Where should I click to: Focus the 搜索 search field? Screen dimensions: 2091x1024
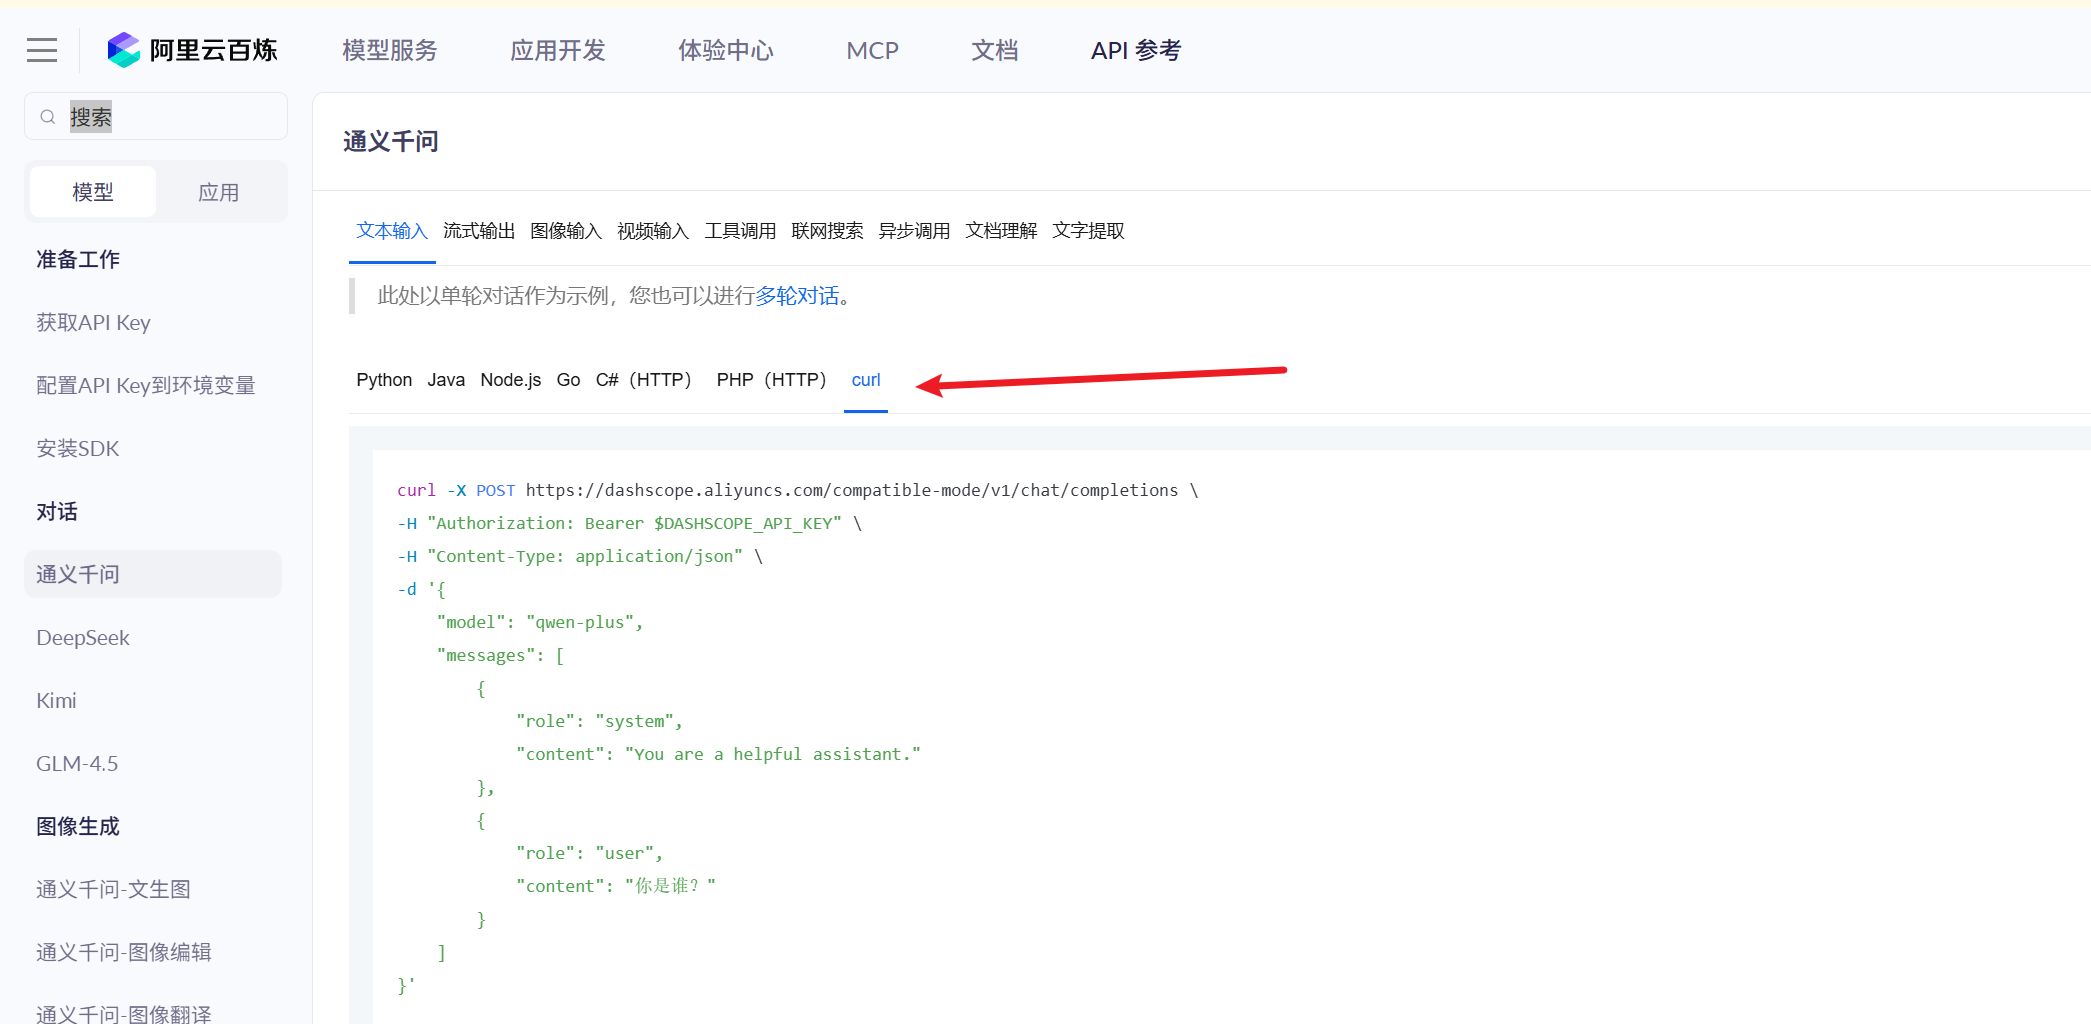tap(156, 117)
